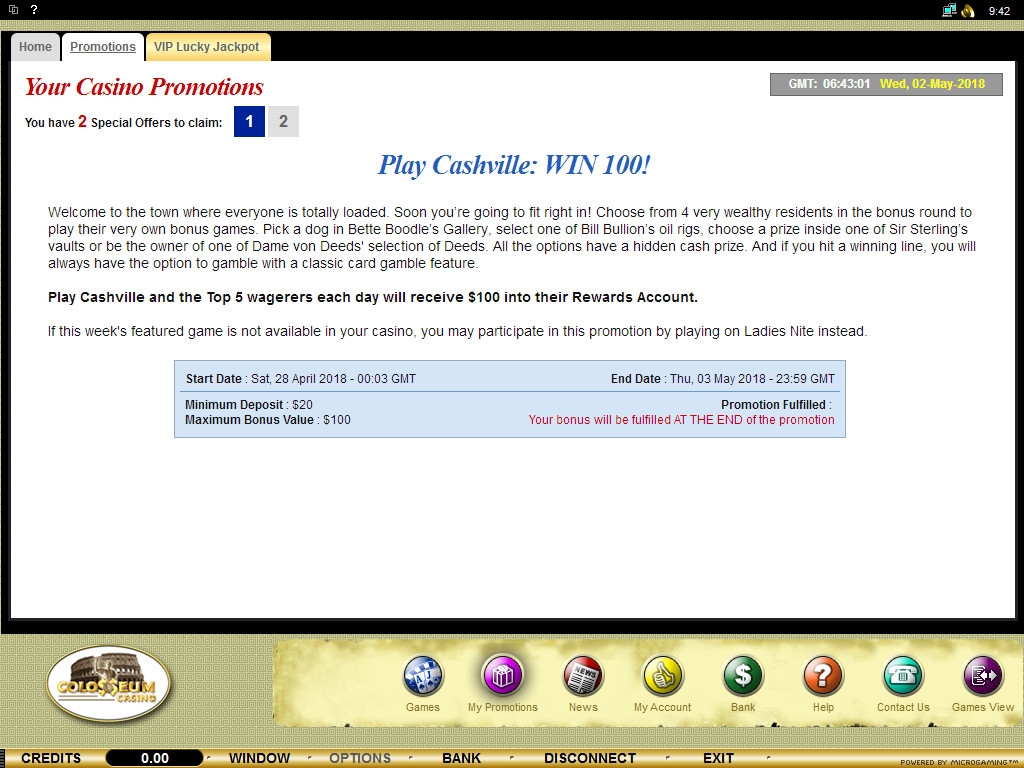The image size is (1024, 768).
Task: Open My Account thumbs-up icon
Action: [662, 677]
